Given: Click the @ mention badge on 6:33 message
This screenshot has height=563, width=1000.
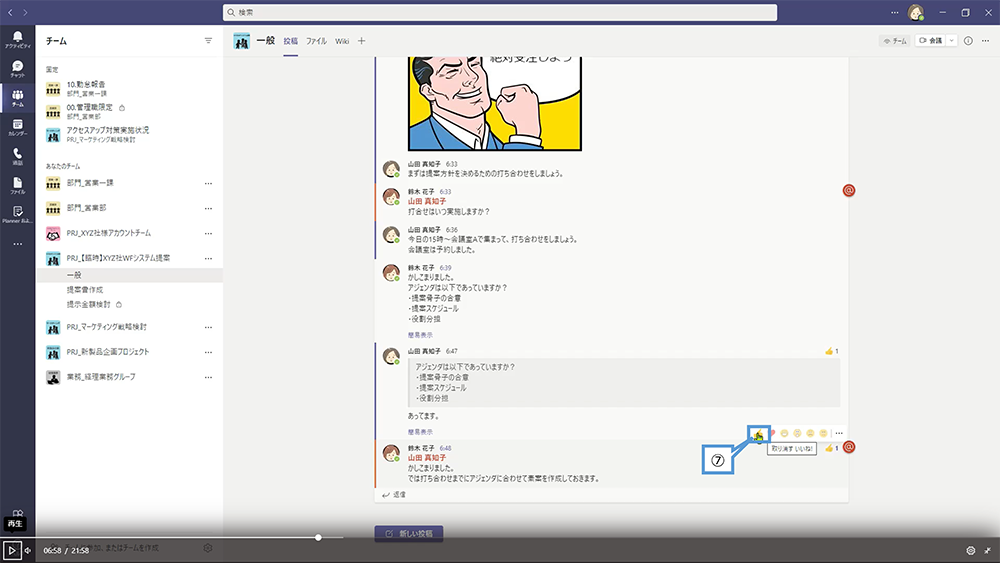Looking at the screenshot, I should pyautogui.click(x=849, y=191).
